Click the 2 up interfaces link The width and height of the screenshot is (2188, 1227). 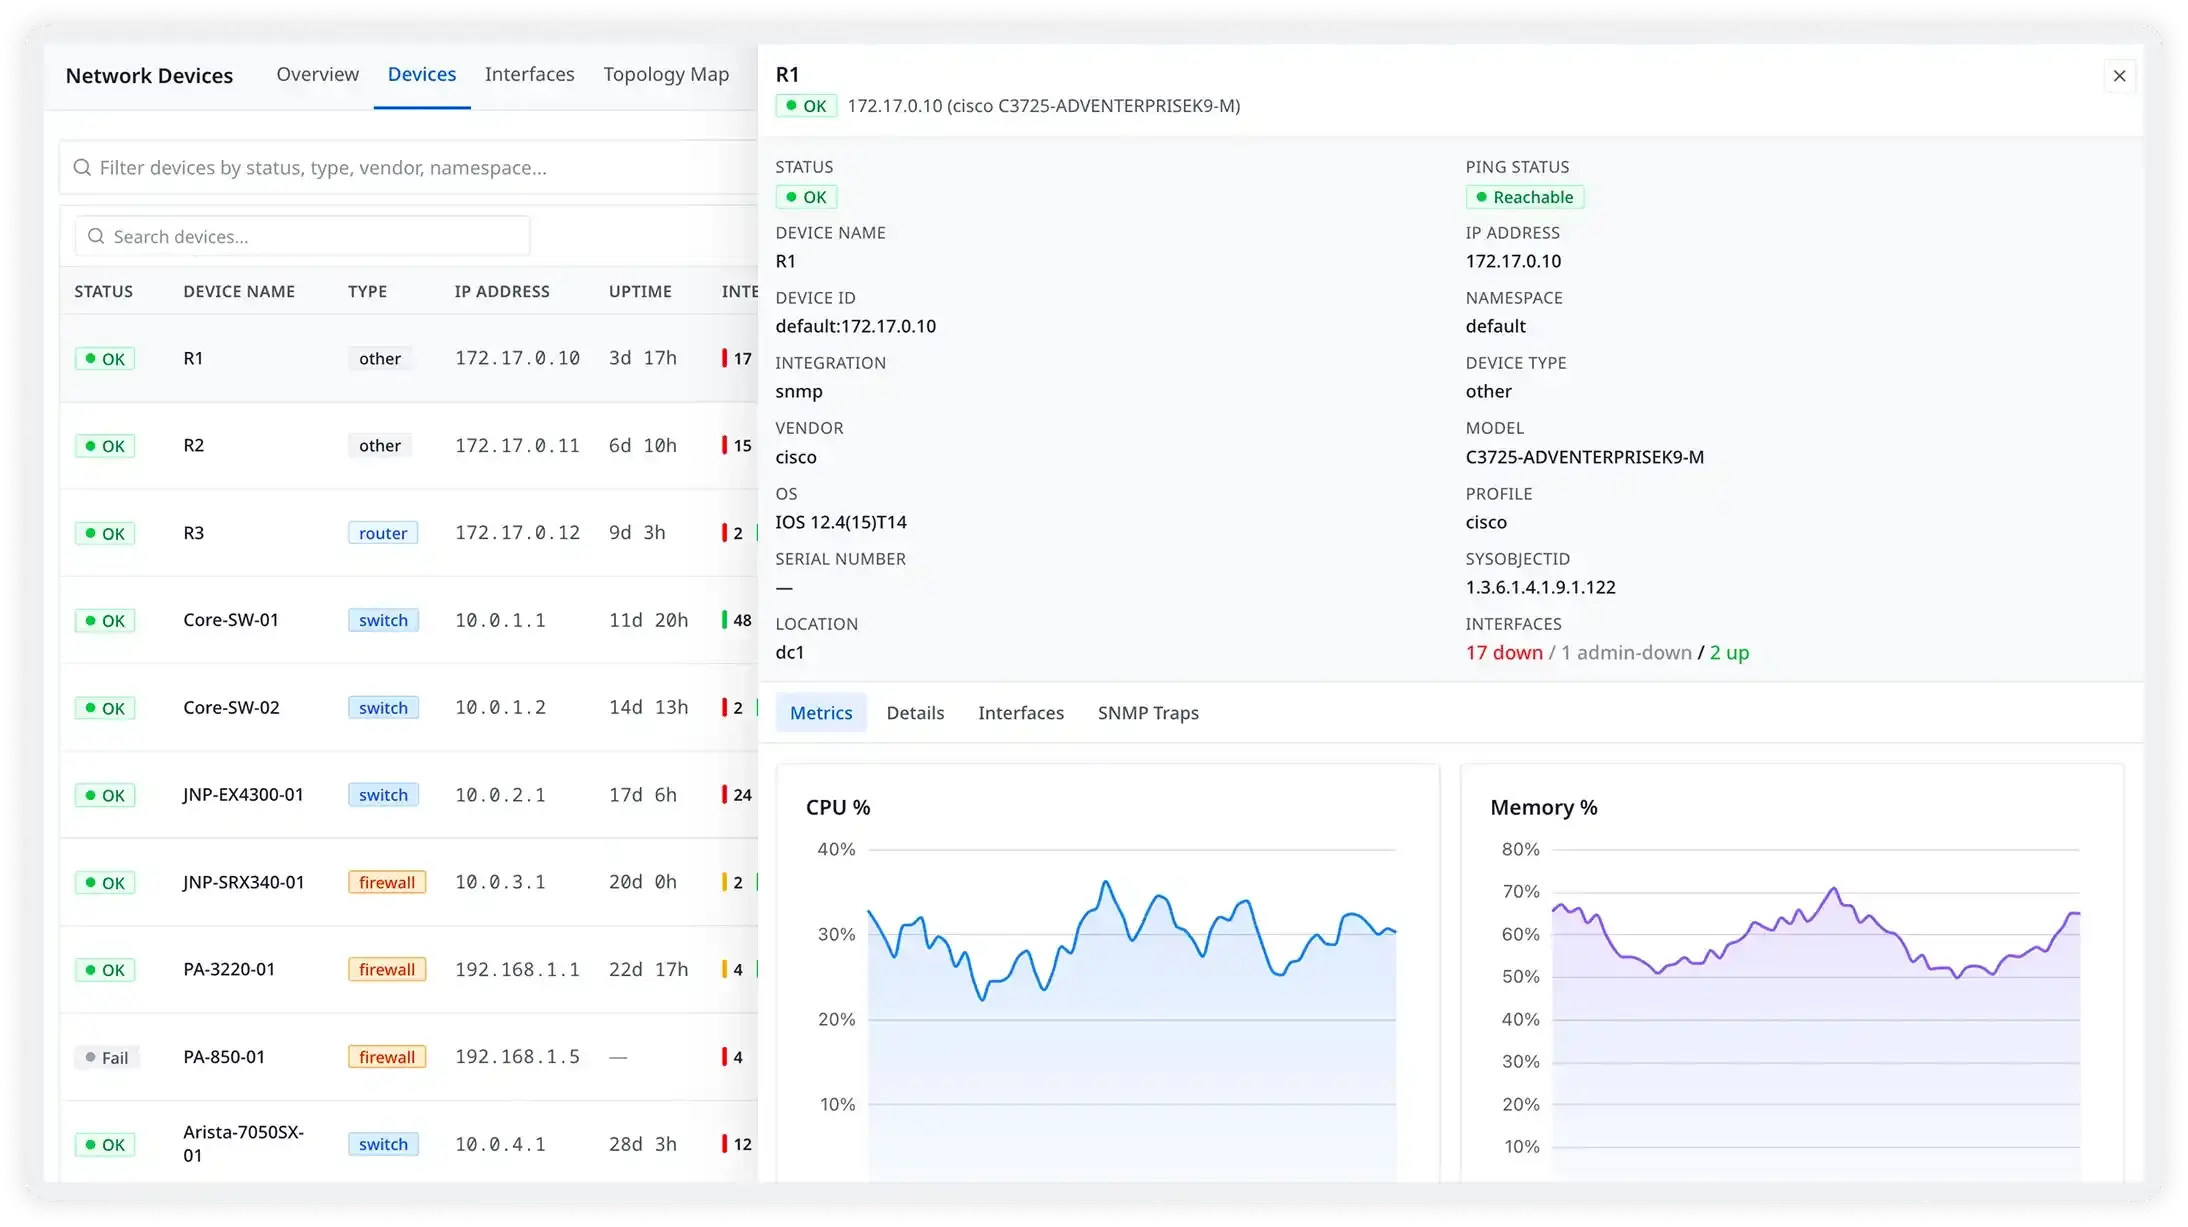coord(1729,652)
